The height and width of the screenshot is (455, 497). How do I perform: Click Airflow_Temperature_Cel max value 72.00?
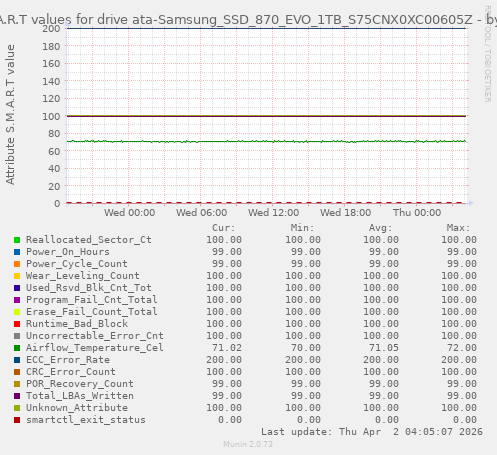point(462,348)
